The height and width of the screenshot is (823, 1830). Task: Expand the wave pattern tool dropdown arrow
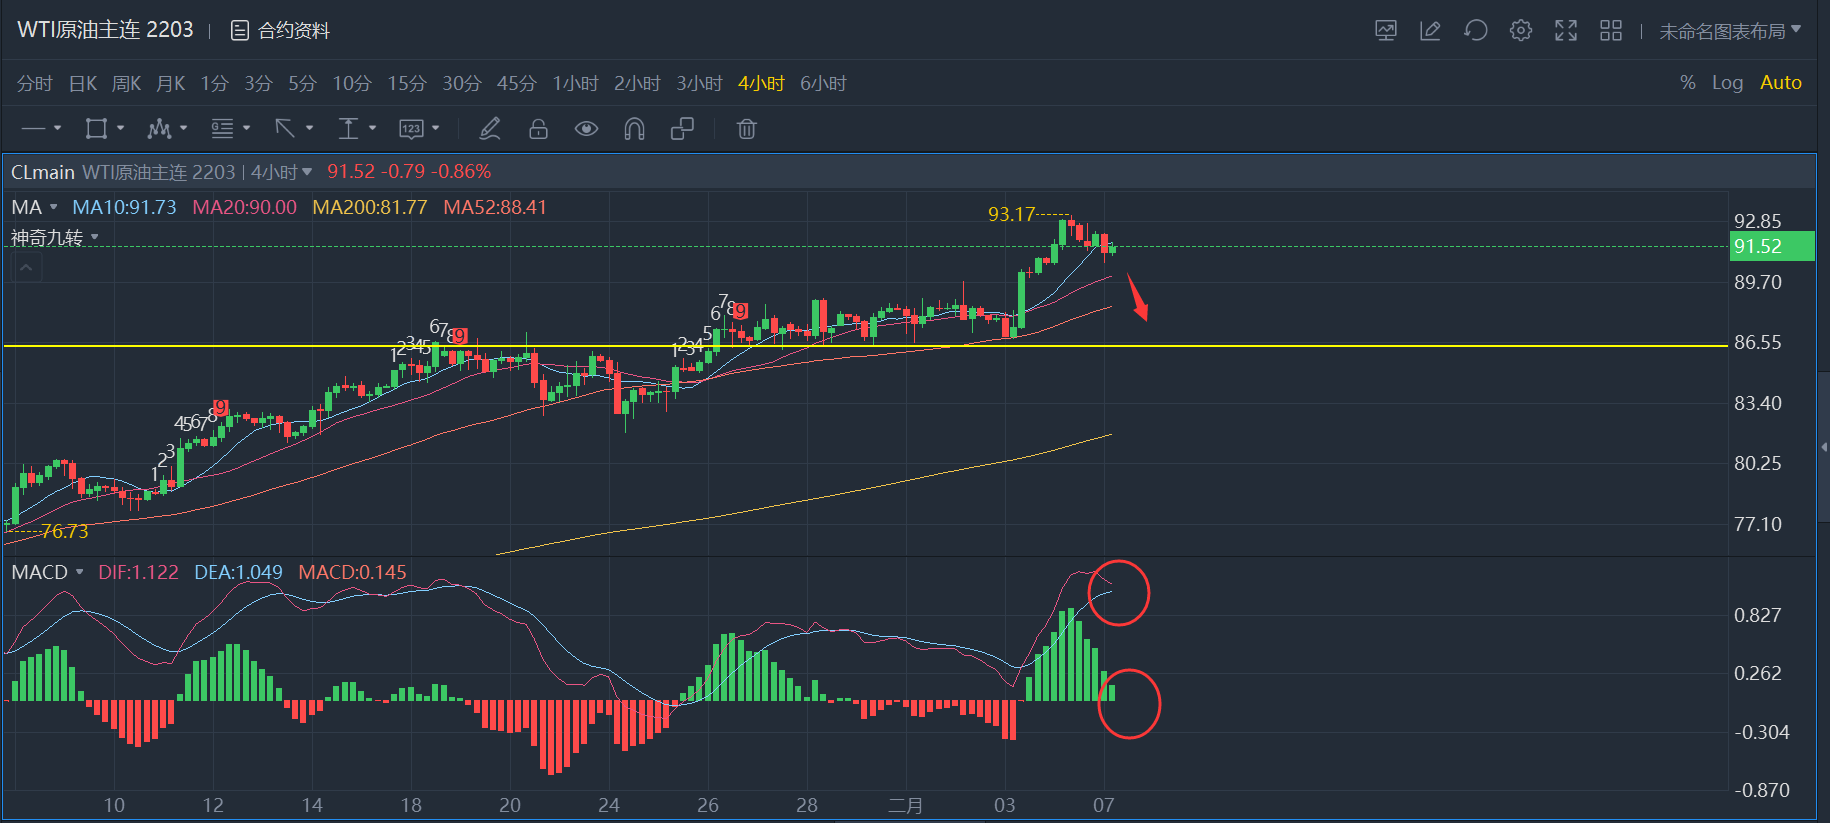184,128
